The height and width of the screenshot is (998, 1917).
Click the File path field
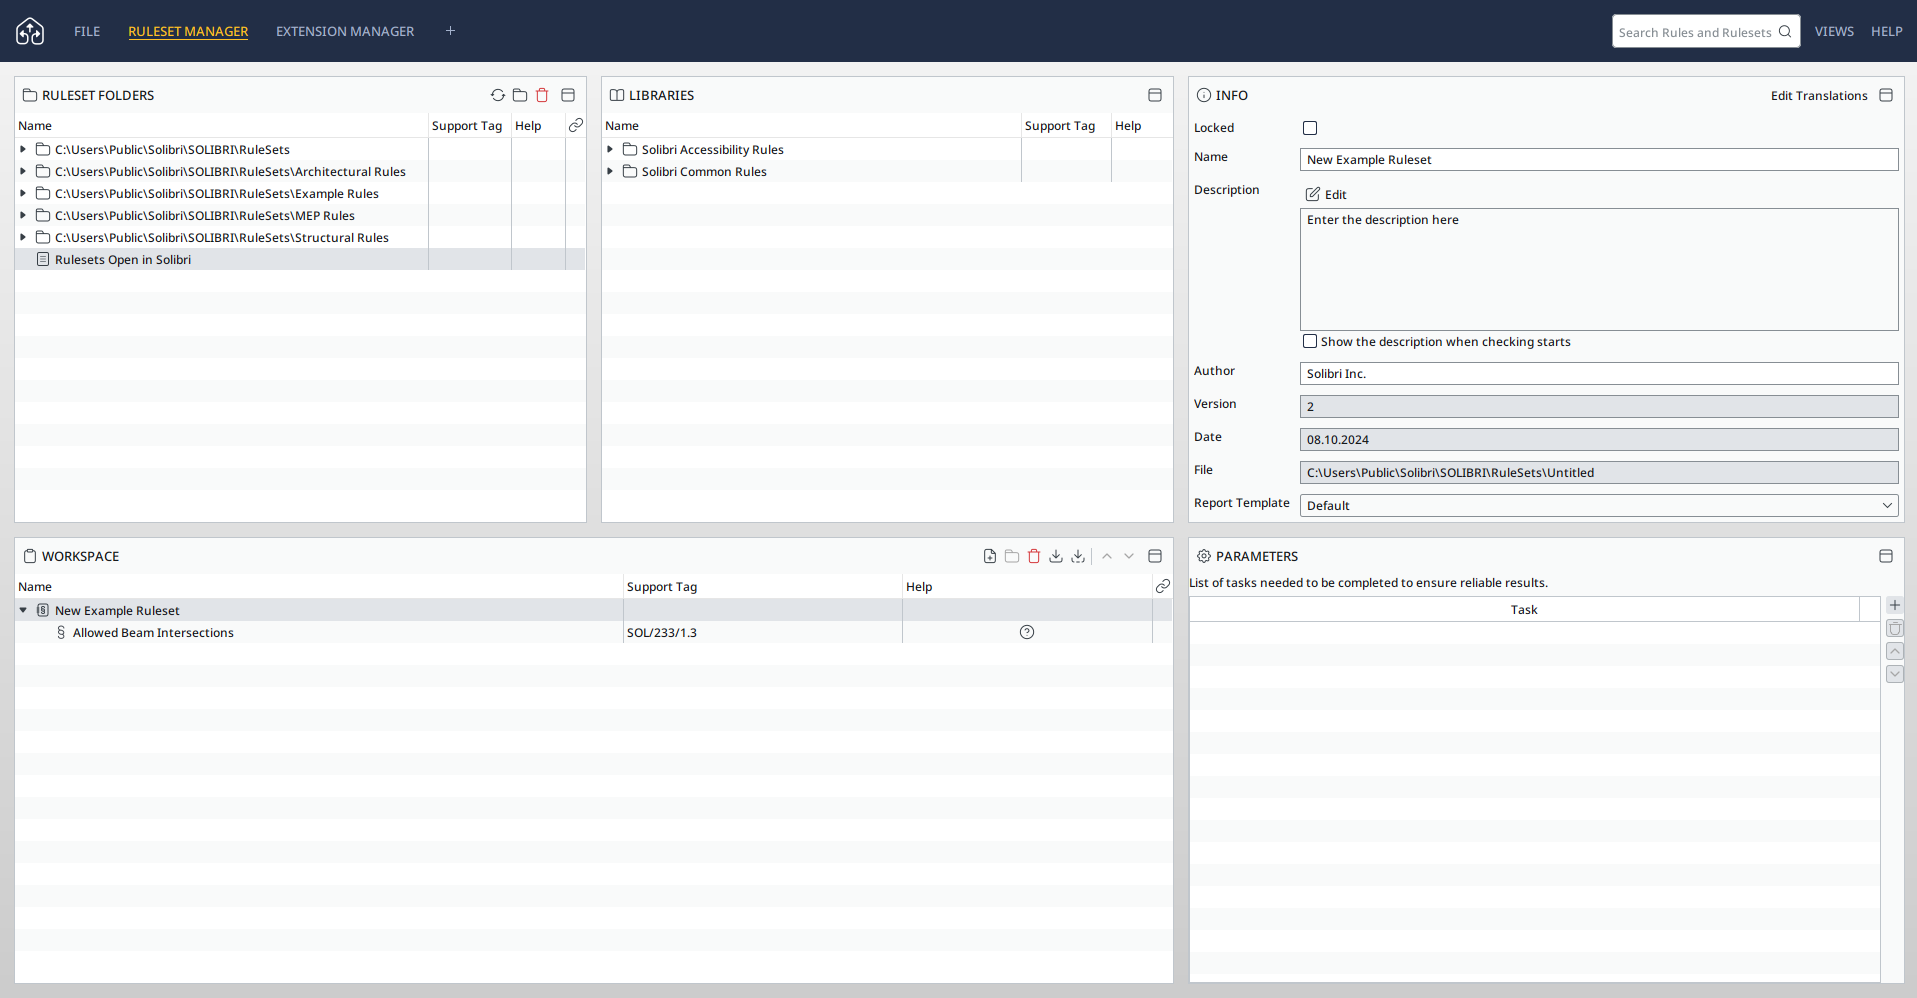[x=1599, y=472]
